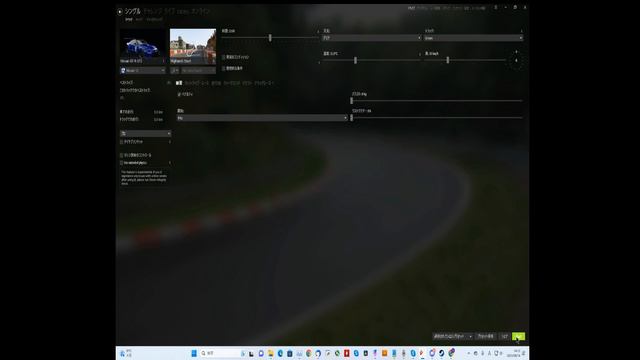Screen dimensions: 640x360
Task: Open the シングル mode heading
Action: (132, 11)
